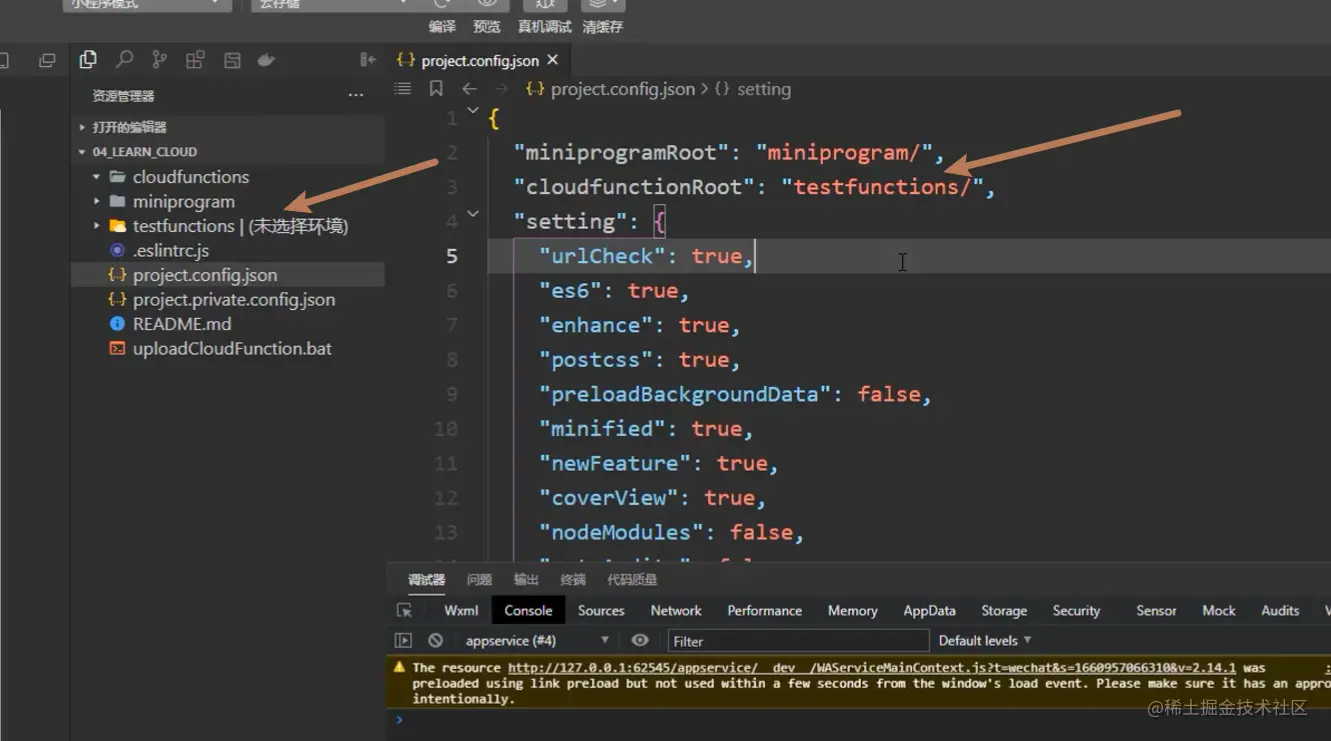Click the 编译 compile button
This screenshot has height=741, width=1331.
442,27
